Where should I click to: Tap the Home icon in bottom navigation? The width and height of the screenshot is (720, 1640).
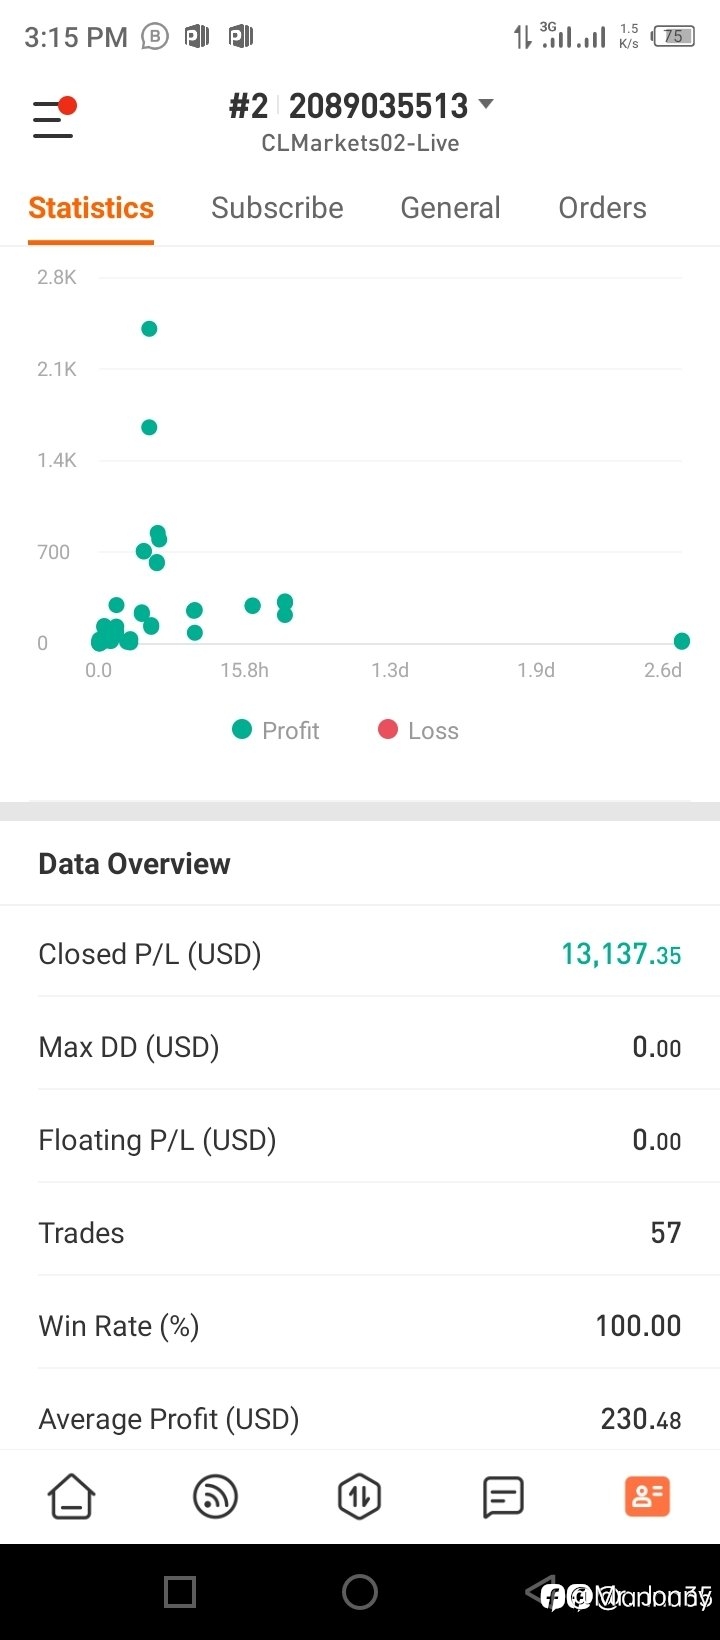tap(71, 1497)
